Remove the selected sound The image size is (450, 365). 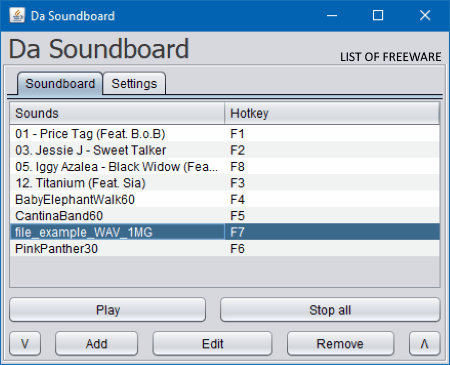pos(340,343)
